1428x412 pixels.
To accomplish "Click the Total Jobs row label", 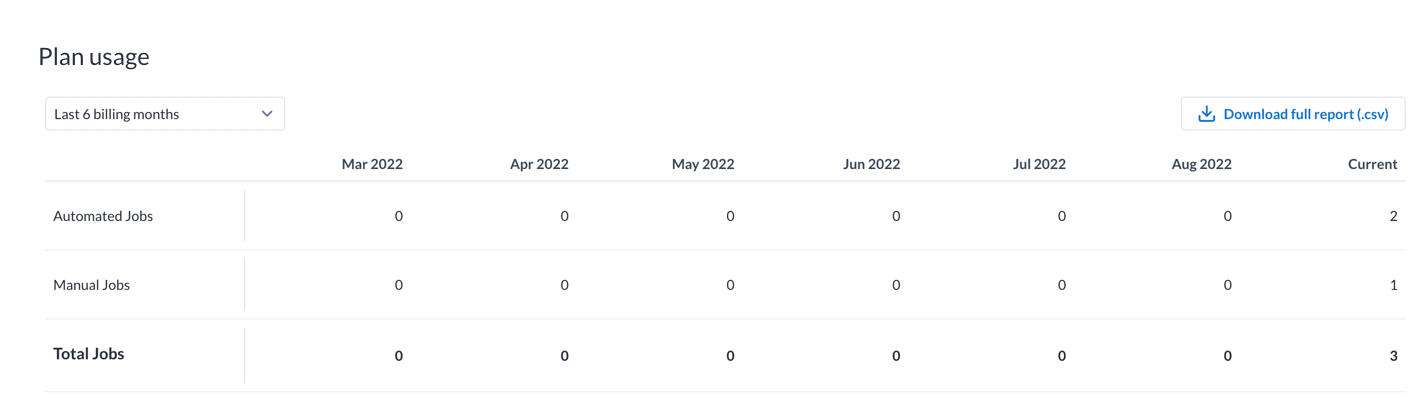I will pos(89,354).
